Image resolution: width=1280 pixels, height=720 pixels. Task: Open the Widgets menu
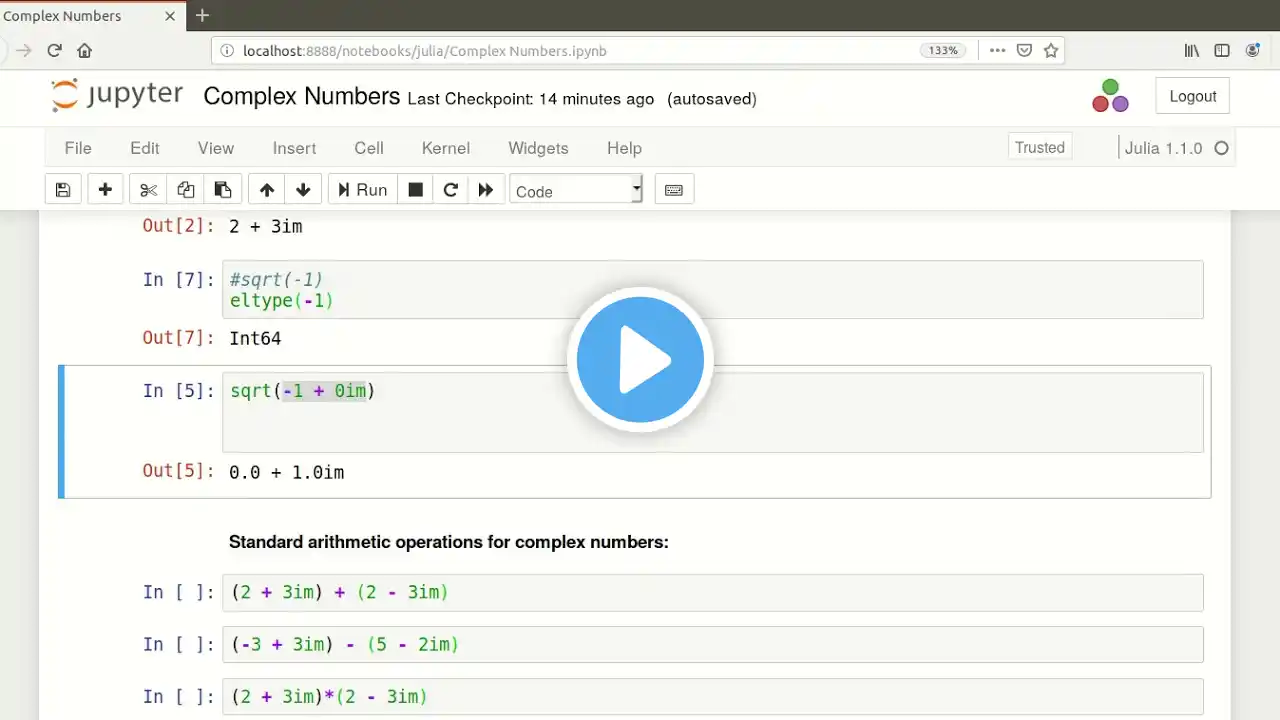pyautogui.click(x=538, y=148)
